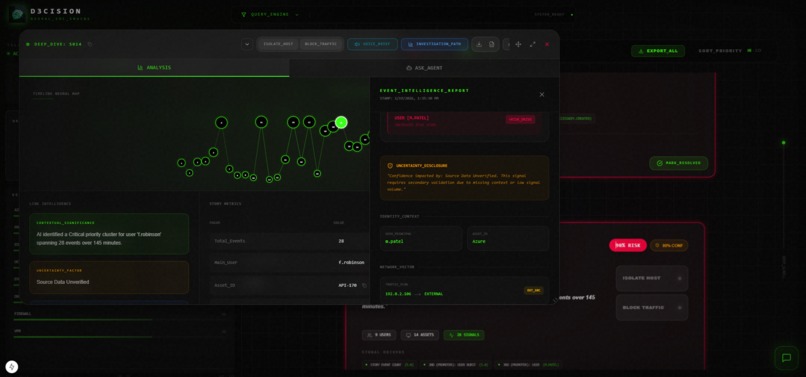Viewport: 806px width, 377px height.
Task: Select the first large node in the timeline map
Action: click(x=222, y=122)
